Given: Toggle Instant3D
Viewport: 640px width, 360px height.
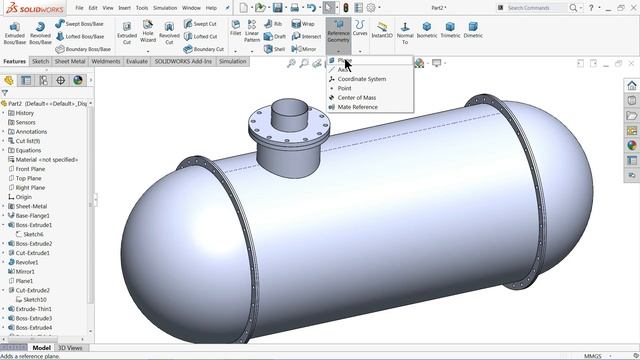Looking at the screenshot, I should click(382, 30).
